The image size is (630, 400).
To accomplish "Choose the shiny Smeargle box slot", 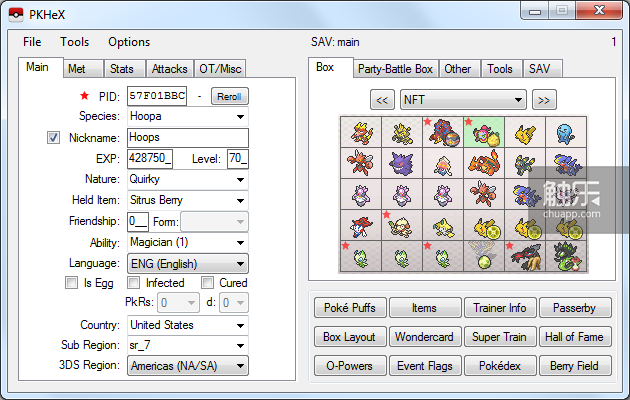I will tap(402, 225).
